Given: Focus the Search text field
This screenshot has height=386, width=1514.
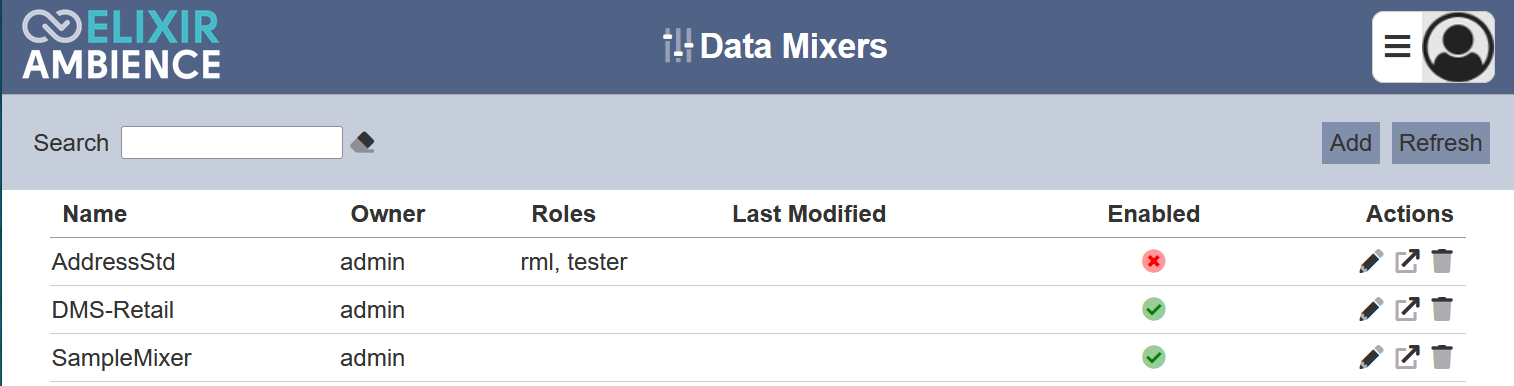Looking at the screenshot, I should point(232,143).
